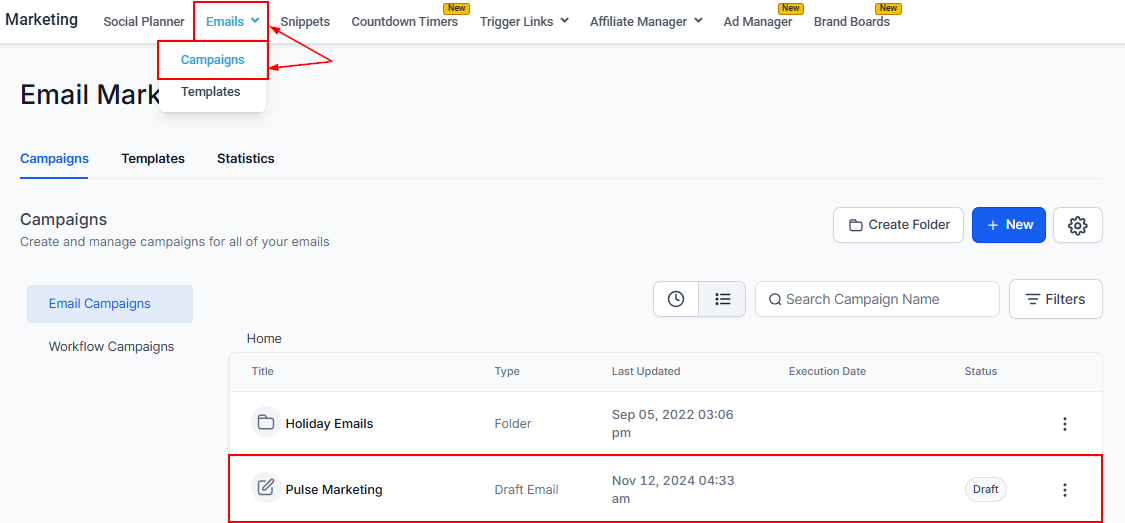Click the Pulse Marketing draft edit icon
Screen dimensions: 1125x523
click(x=265, y=489)
